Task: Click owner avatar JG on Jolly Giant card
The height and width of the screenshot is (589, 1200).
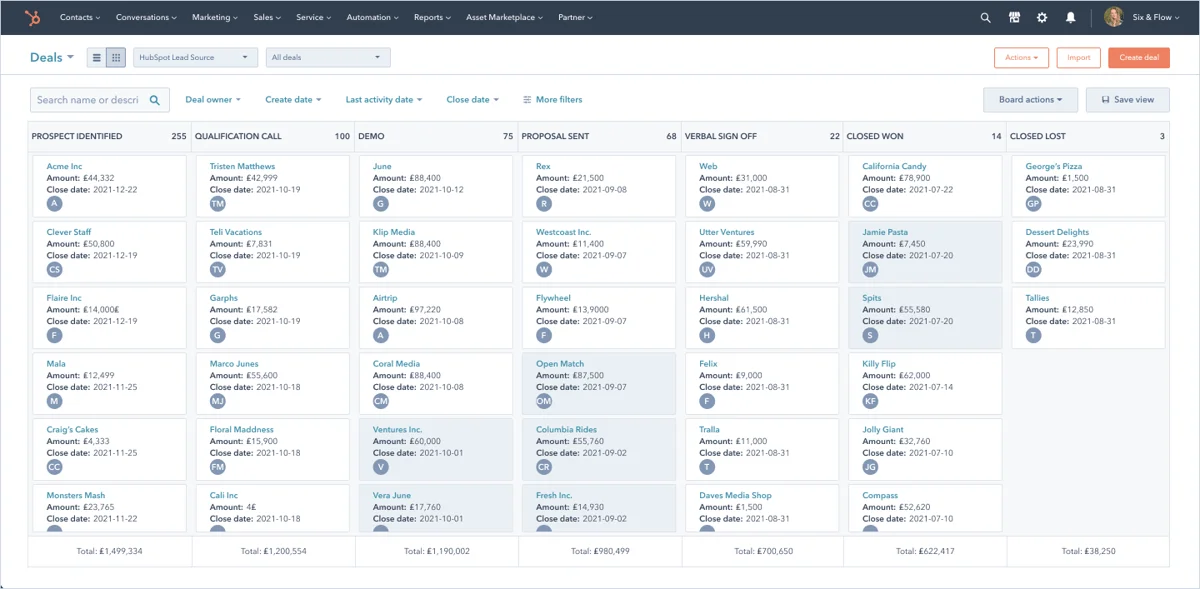Action: click(871, 467)
